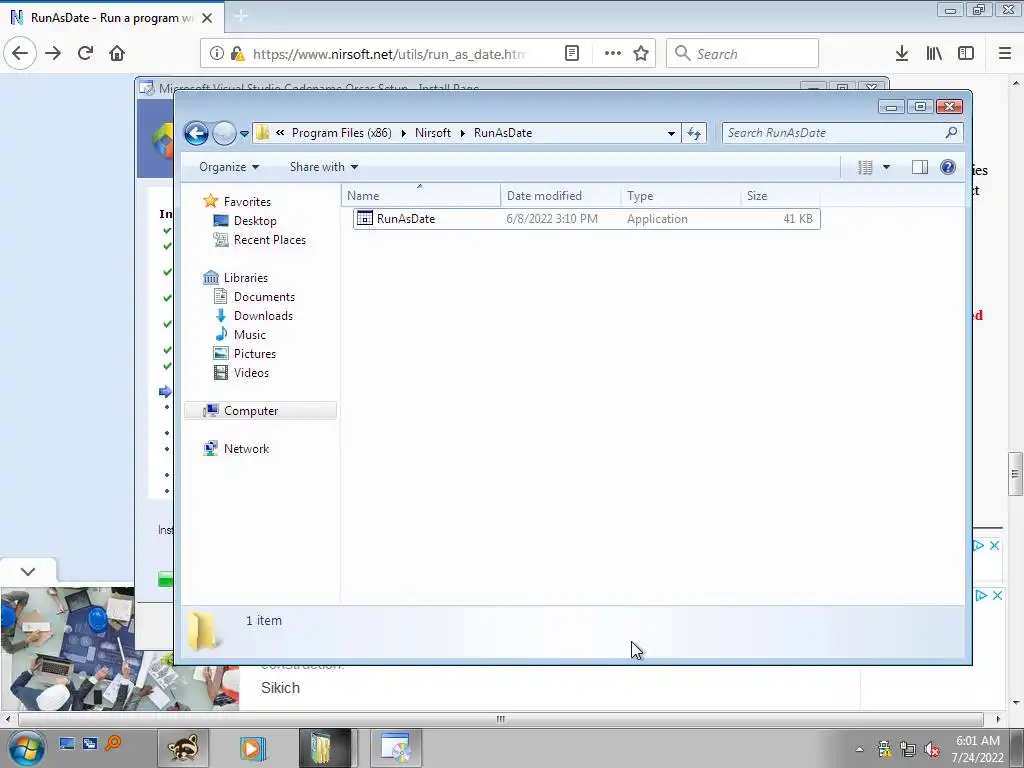This screenshot has width=1024, height=768.
Task: Open Explorer recent pages dropdown
Action: (x=244, y=133)
